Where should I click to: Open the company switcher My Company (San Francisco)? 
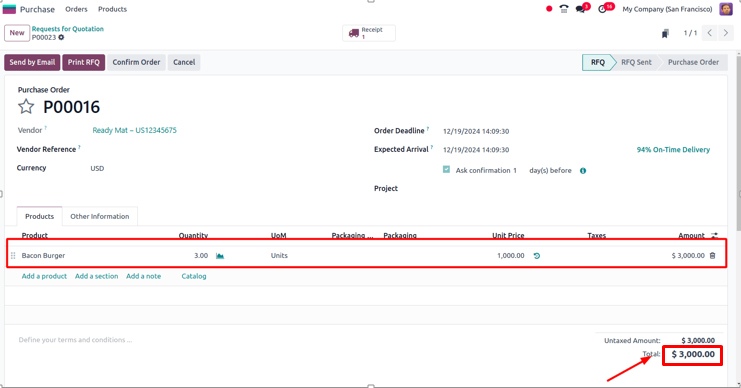[x=667, y=9]
